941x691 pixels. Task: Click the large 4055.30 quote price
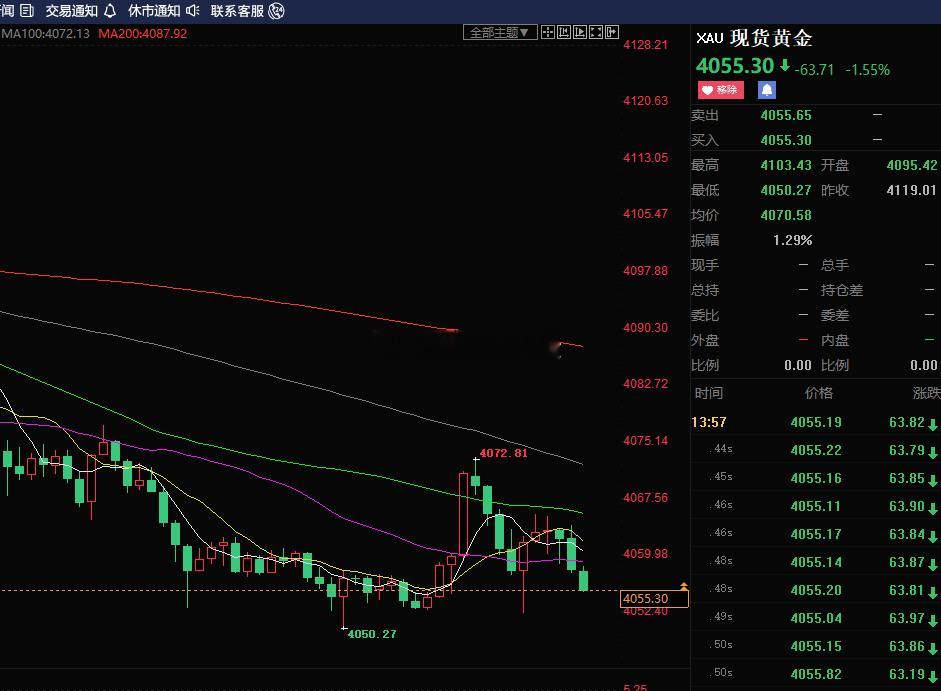pos(735,66)
